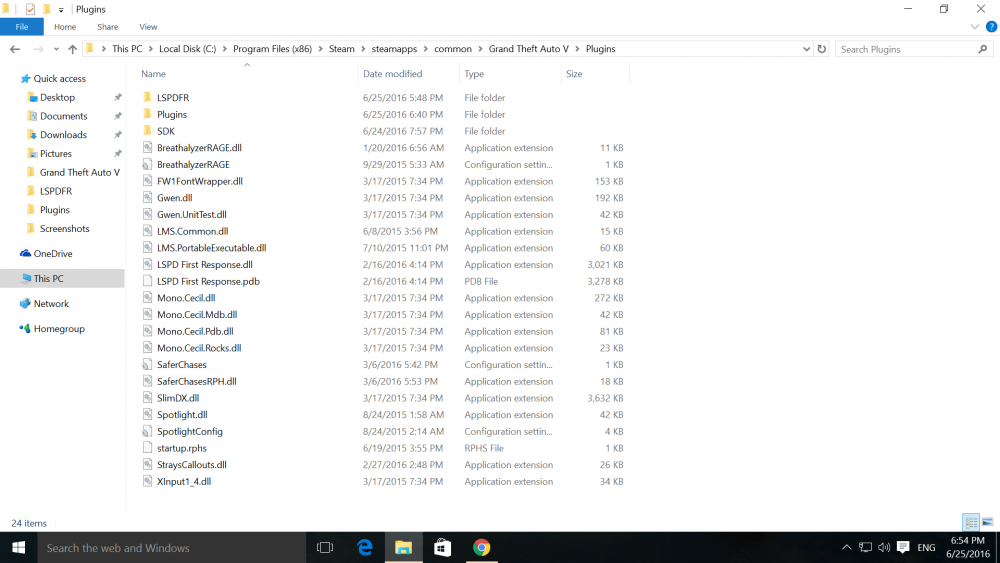
Task: Open Task View on taskbar
Action: [x=325, y=548]
